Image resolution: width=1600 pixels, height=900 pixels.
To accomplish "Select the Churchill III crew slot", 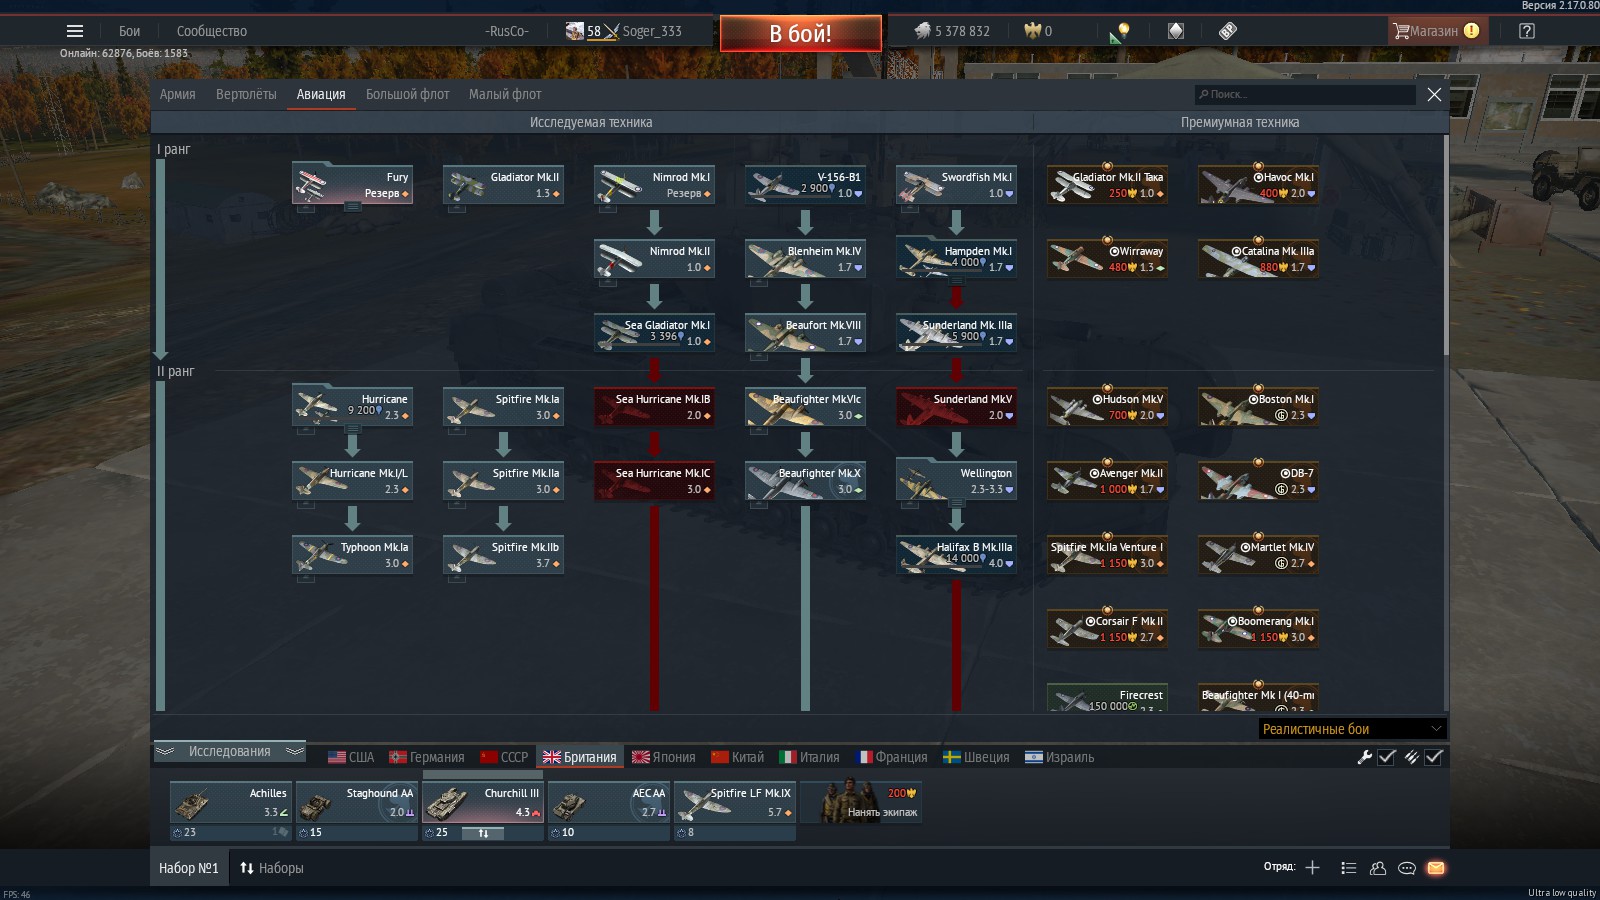I will click(482, 802).
